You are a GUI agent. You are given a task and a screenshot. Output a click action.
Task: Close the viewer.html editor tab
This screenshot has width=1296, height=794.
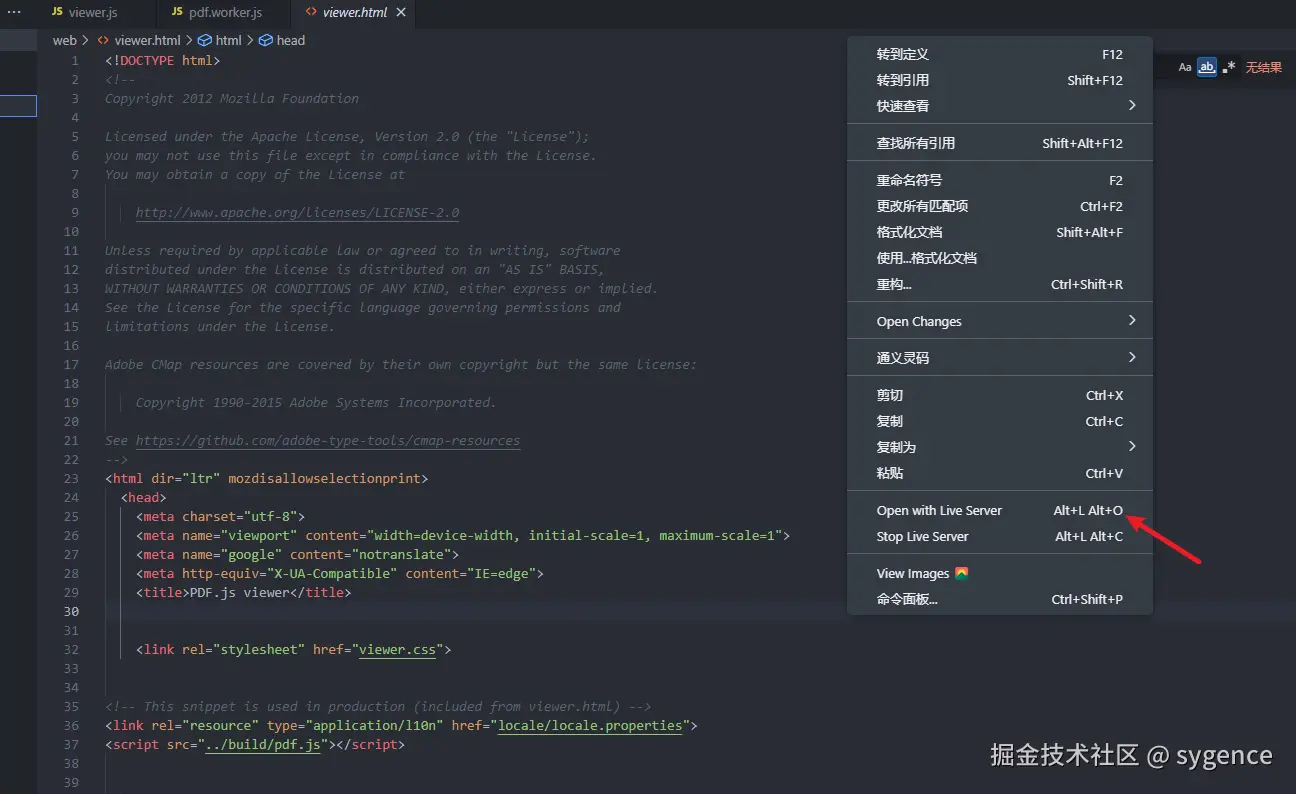(x=401, y=12)
